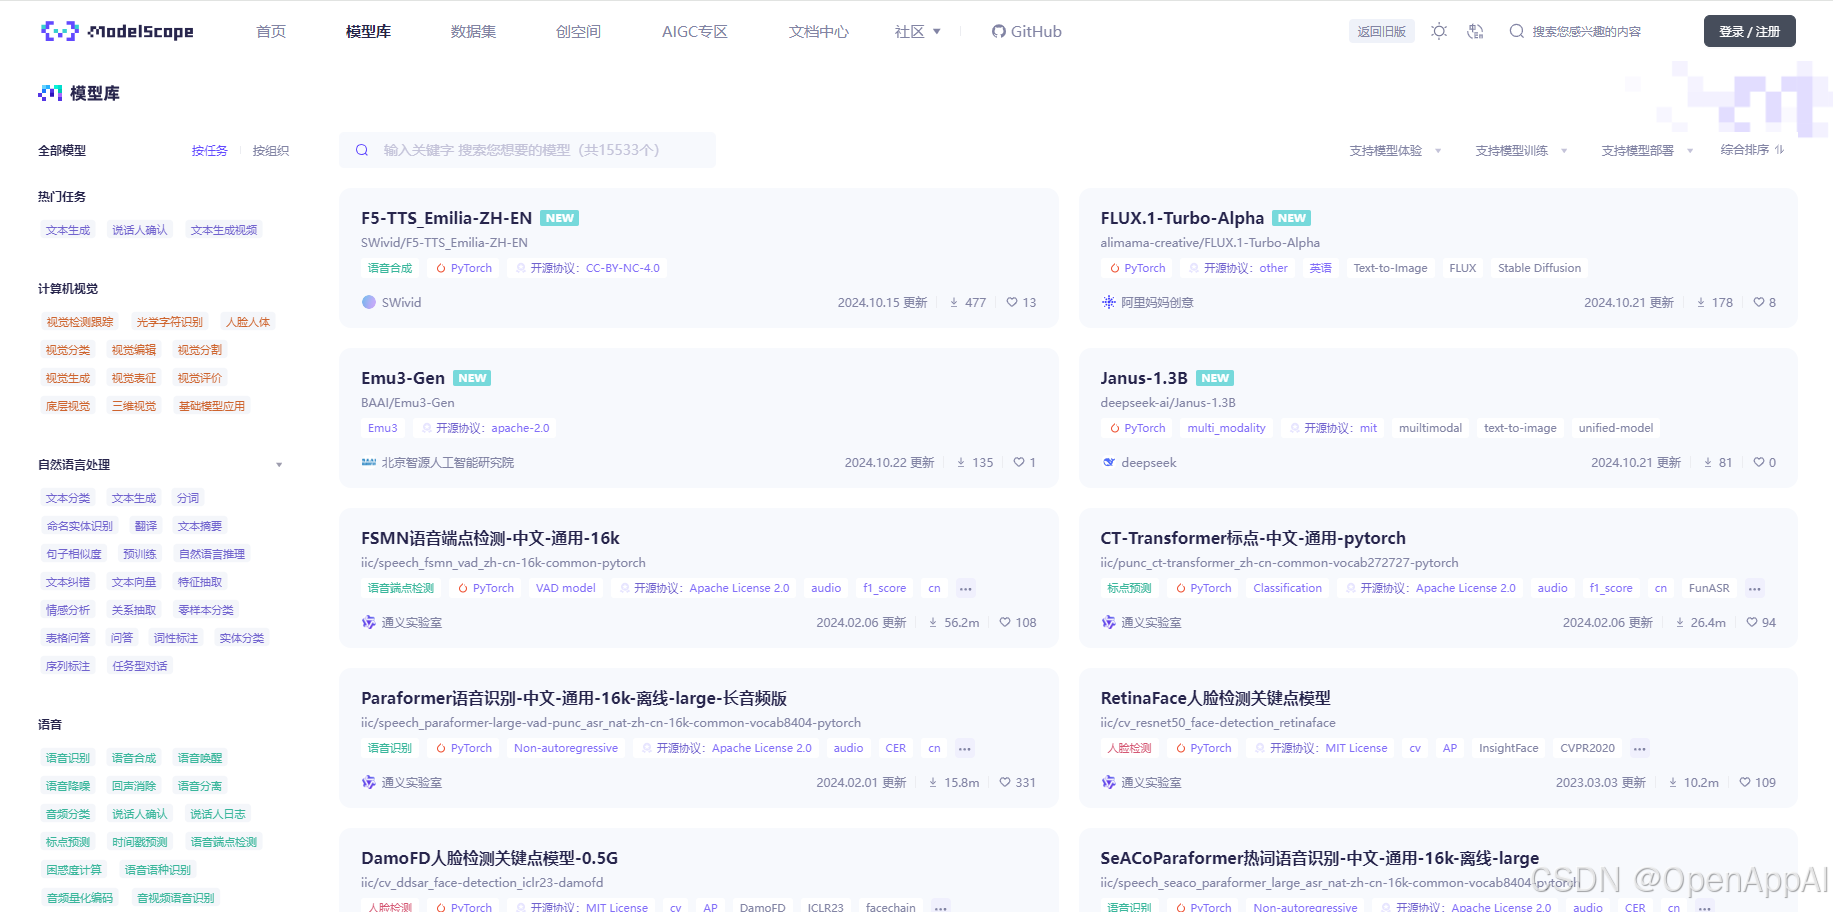Click the 返回旧版 button

tap(1381, 31)
